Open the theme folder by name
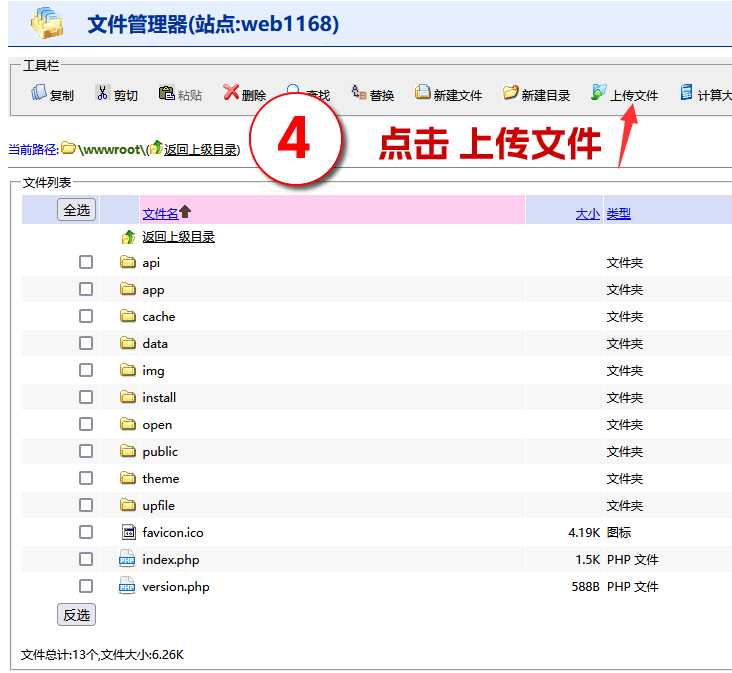This screenshot has width=732, height=673. coord(161,478)
